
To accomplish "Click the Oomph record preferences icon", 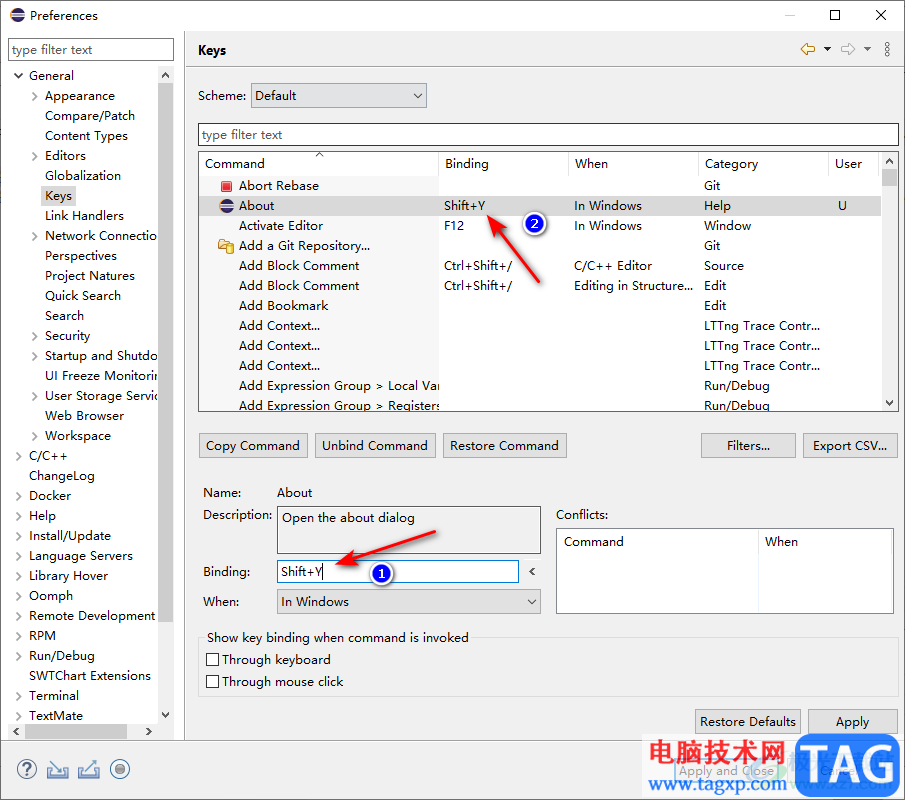I will (120, 769).
